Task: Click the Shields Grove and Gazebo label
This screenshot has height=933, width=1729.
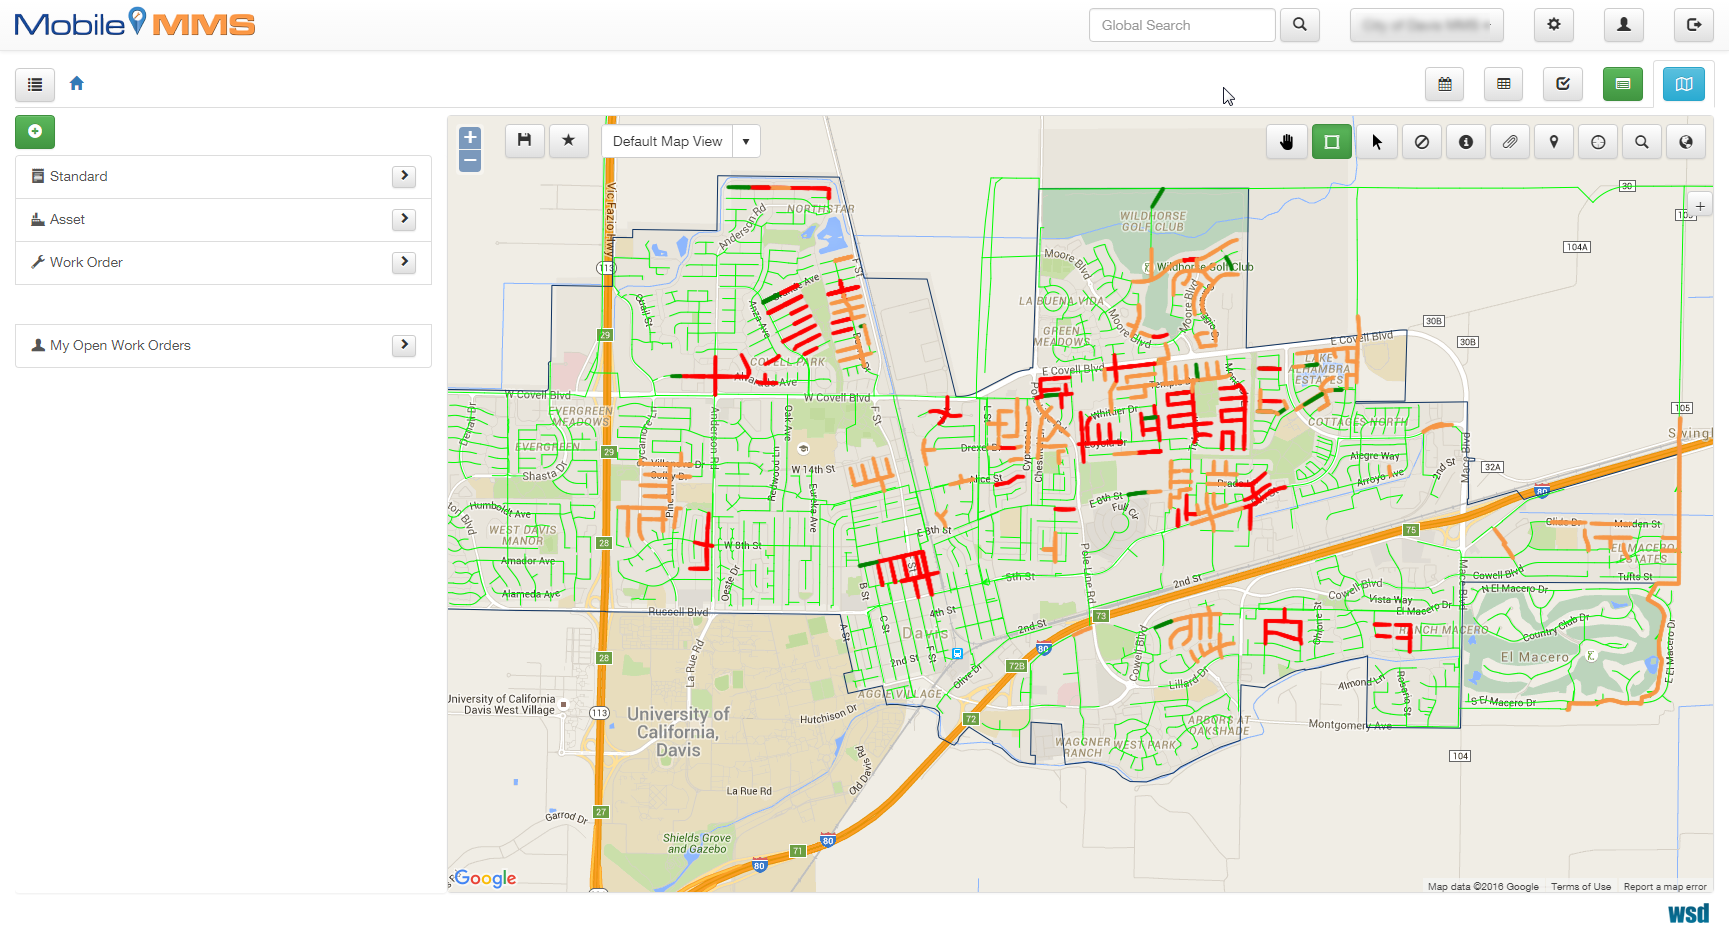Action: coord(696,844)
